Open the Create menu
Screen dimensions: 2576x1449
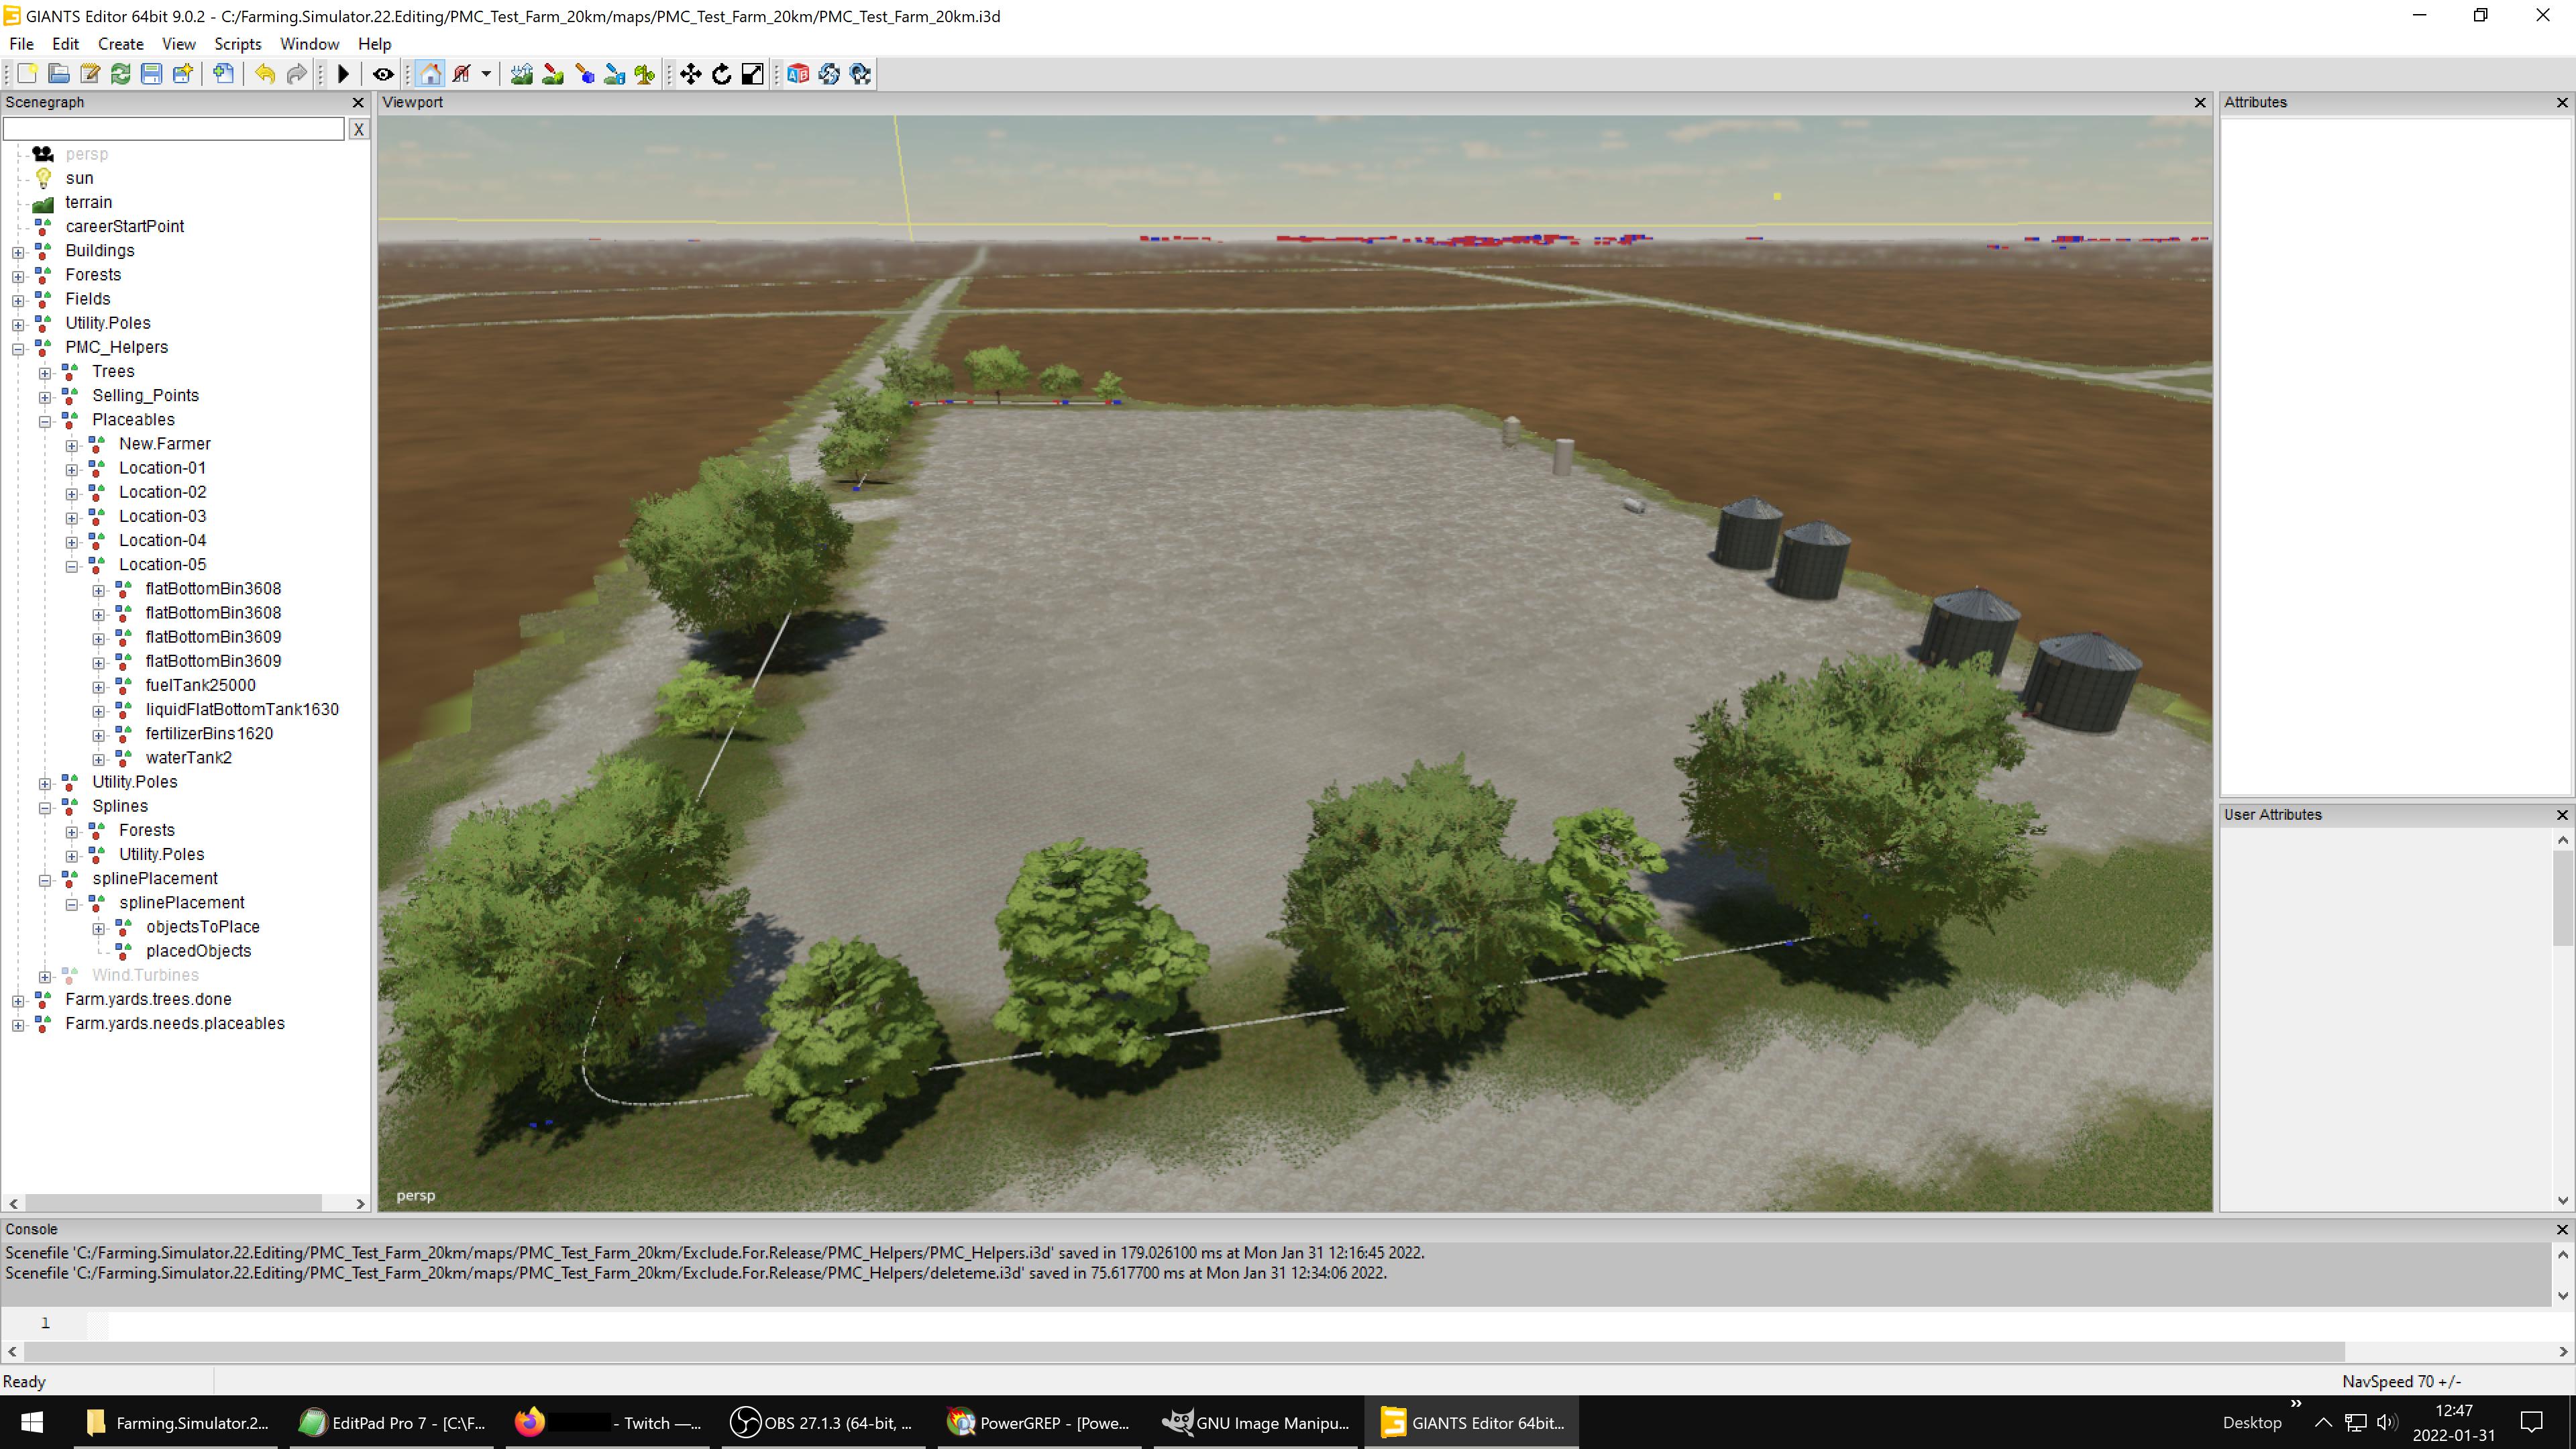tap(121, 44)
